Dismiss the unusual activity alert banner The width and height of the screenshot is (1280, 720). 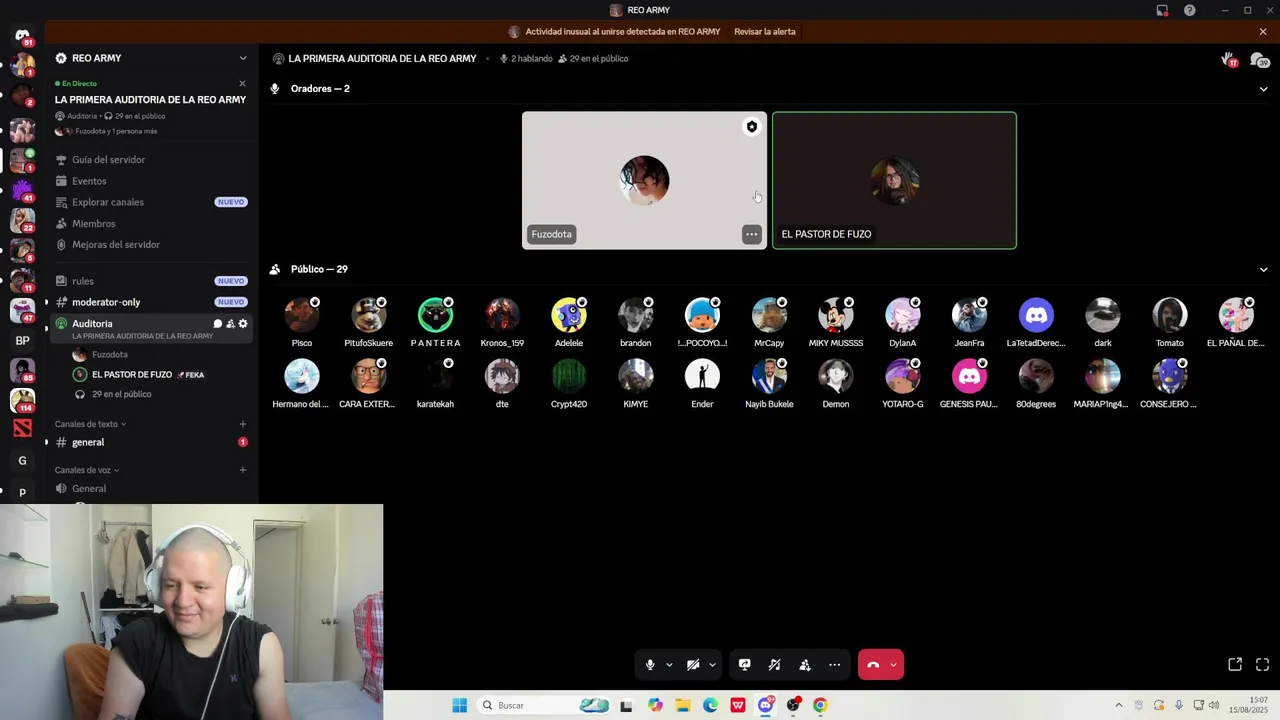coord(1263,32)
